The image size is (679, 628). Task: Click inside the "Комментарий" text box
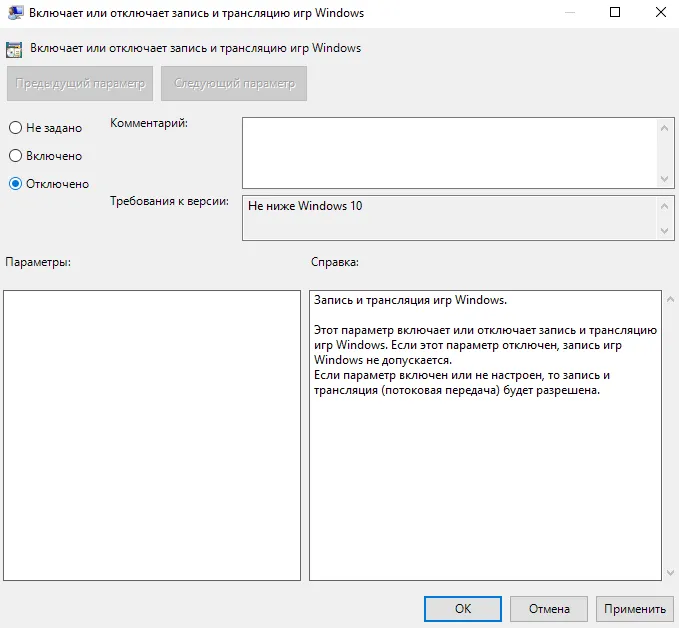pyautogui.click(x=450, y=151)
